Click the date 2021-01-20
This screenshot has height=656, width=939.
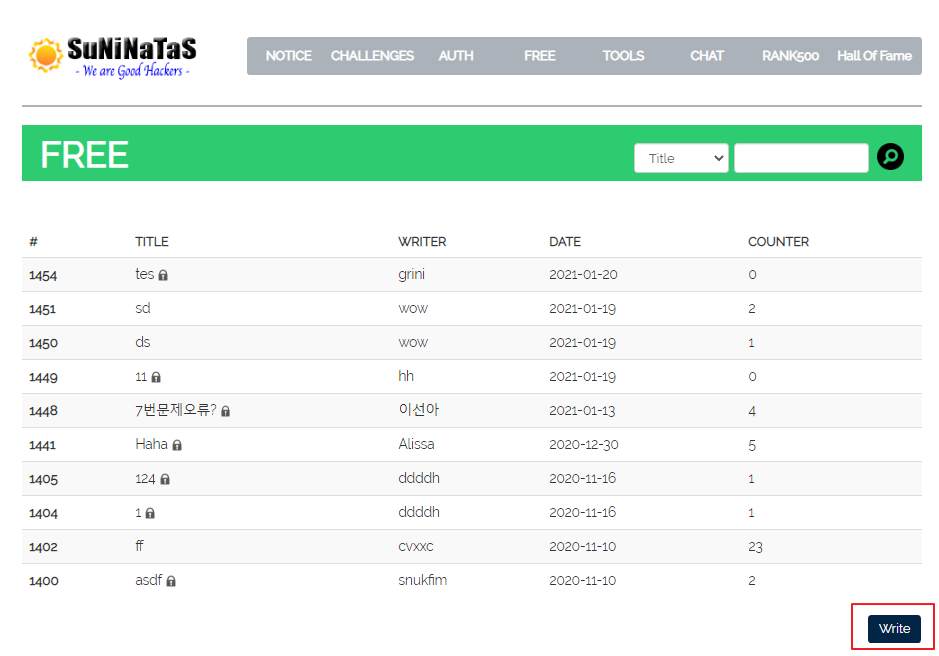click(x=583, y=275)
